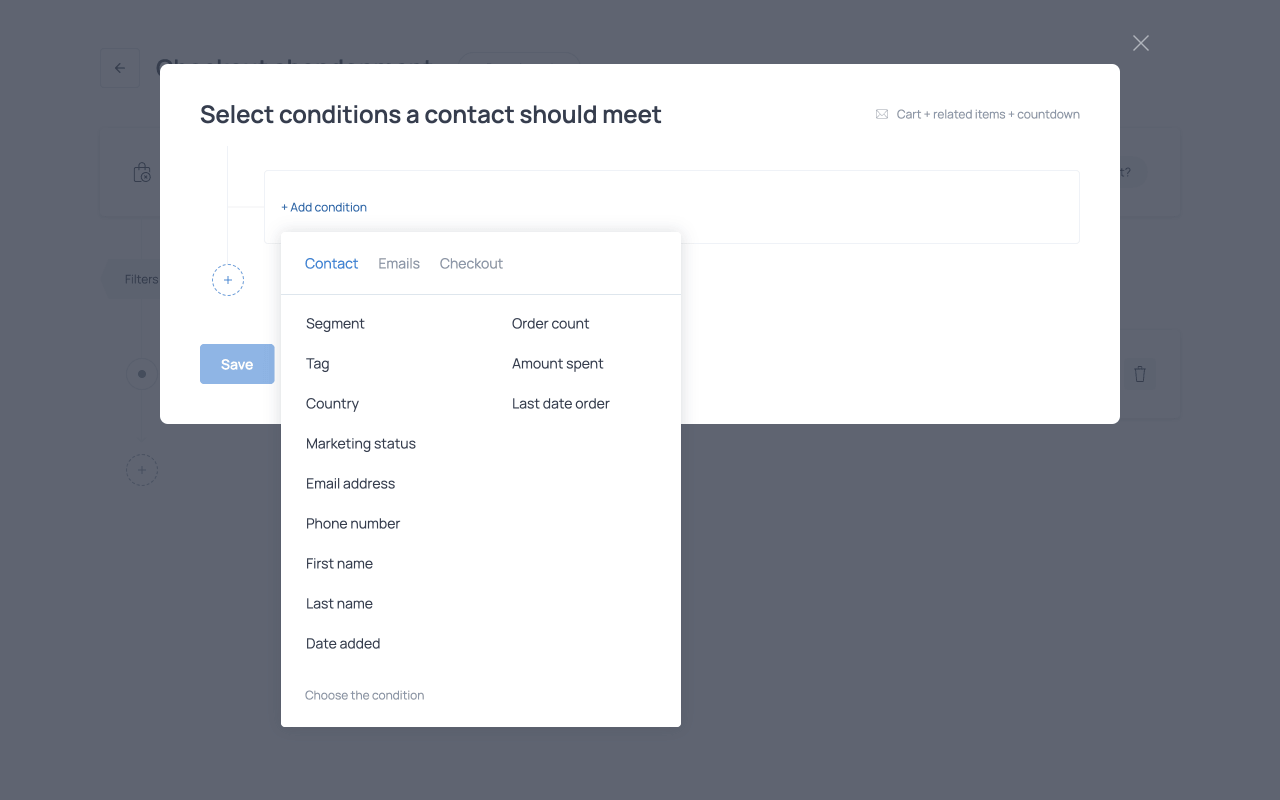Image resolution: width=1280 pixels, height=800 pixels.
Task: Select the Contact tab
Action: pyautogui.click(x=331, y=264)
